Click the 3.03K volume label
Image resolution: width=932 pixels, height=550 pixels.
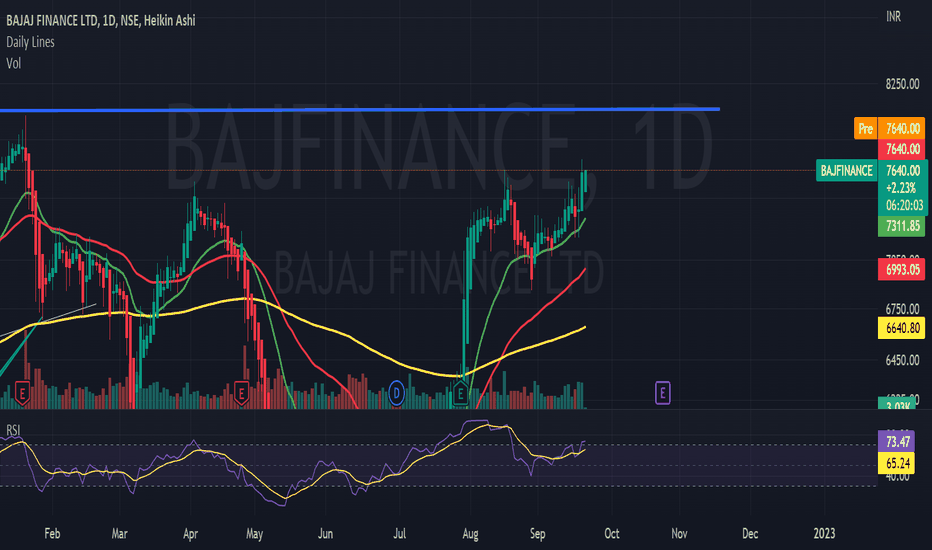click(x=897, y=404)
